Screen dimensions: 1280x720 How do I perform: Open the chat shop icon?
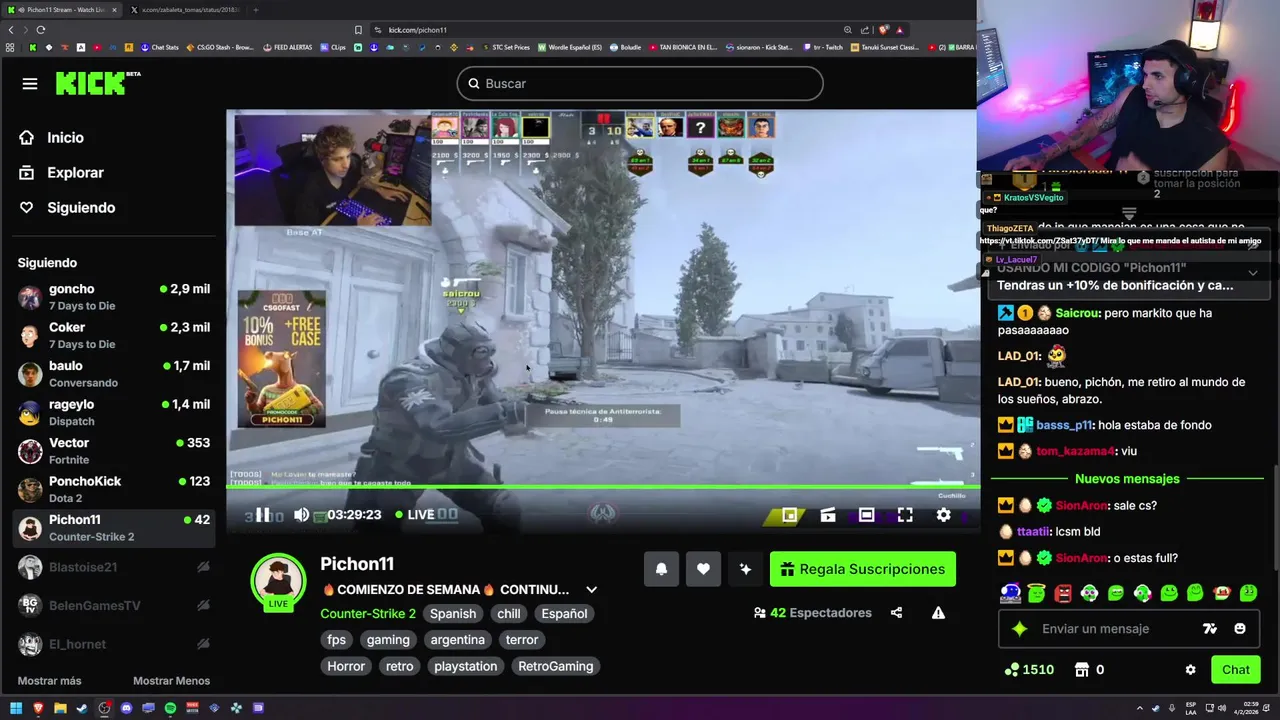click(x=1081, y=670)
